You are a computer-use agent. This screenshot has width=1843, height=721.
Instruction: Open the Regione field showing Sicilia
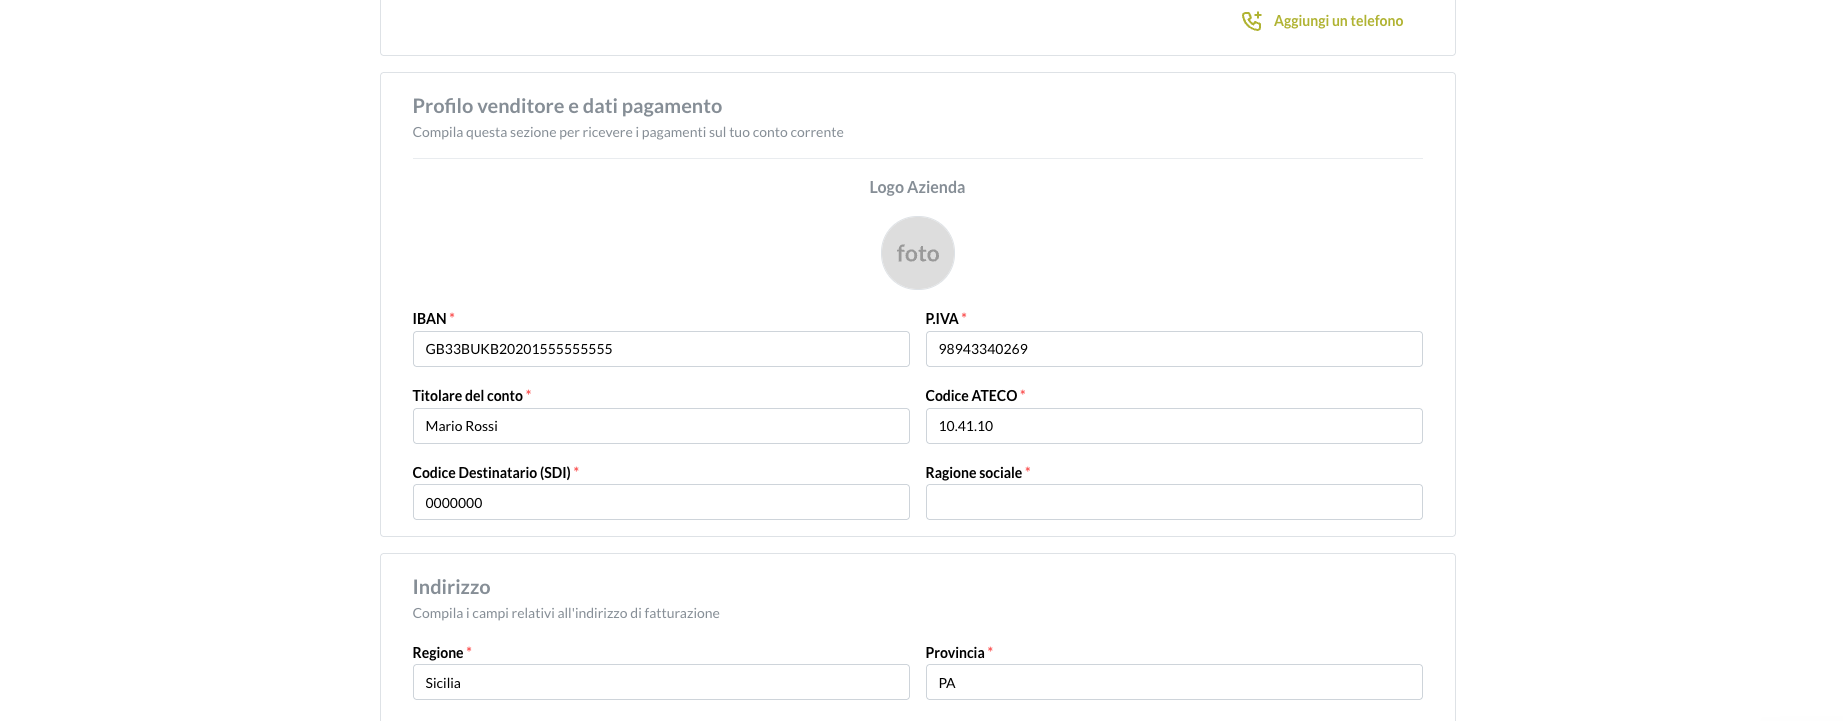[660, 682]
